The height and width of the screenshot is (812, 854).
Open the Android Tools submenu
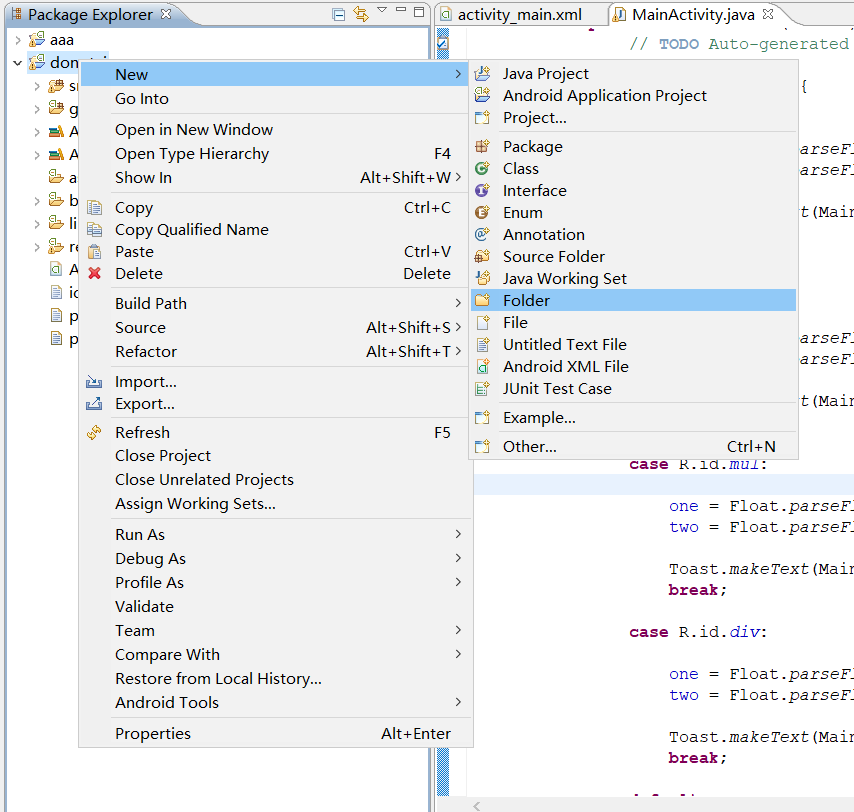(276, 703)
